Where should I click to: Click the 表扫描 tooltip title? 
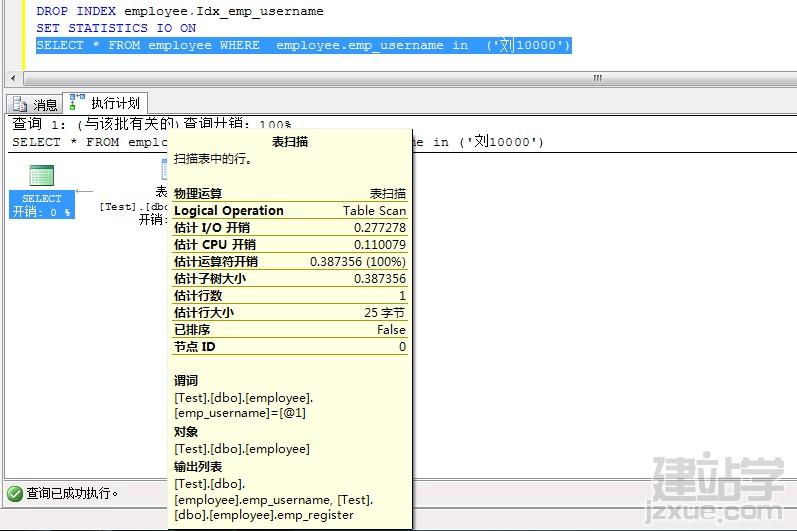(290, 142)
